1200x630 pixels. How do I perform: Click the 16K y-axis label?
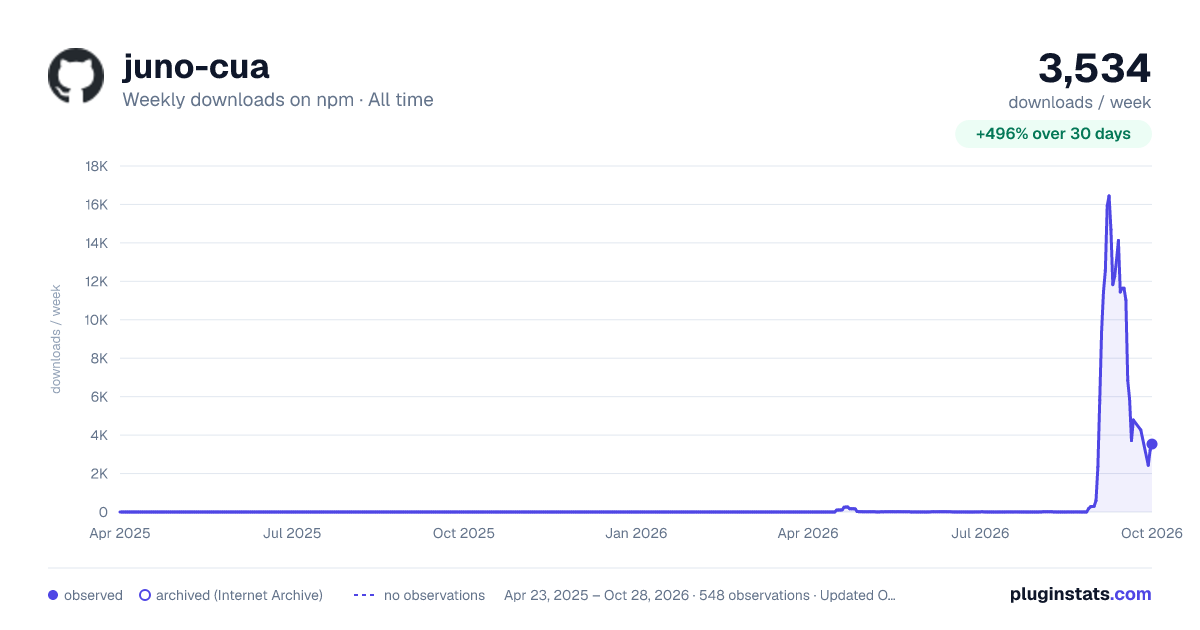[97, 205]
